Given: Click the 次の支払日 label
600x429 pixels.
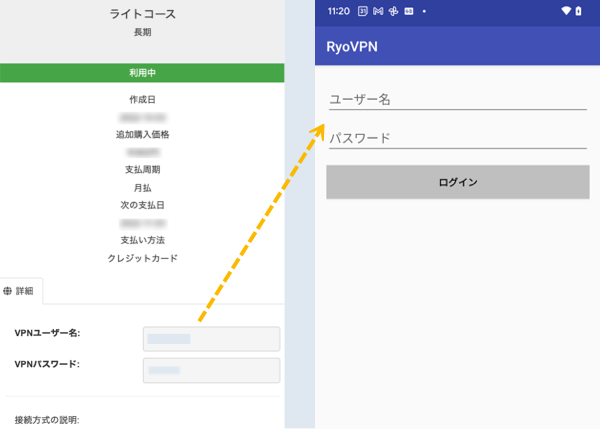Looking at the screenshot, I should tap(142, 205).
